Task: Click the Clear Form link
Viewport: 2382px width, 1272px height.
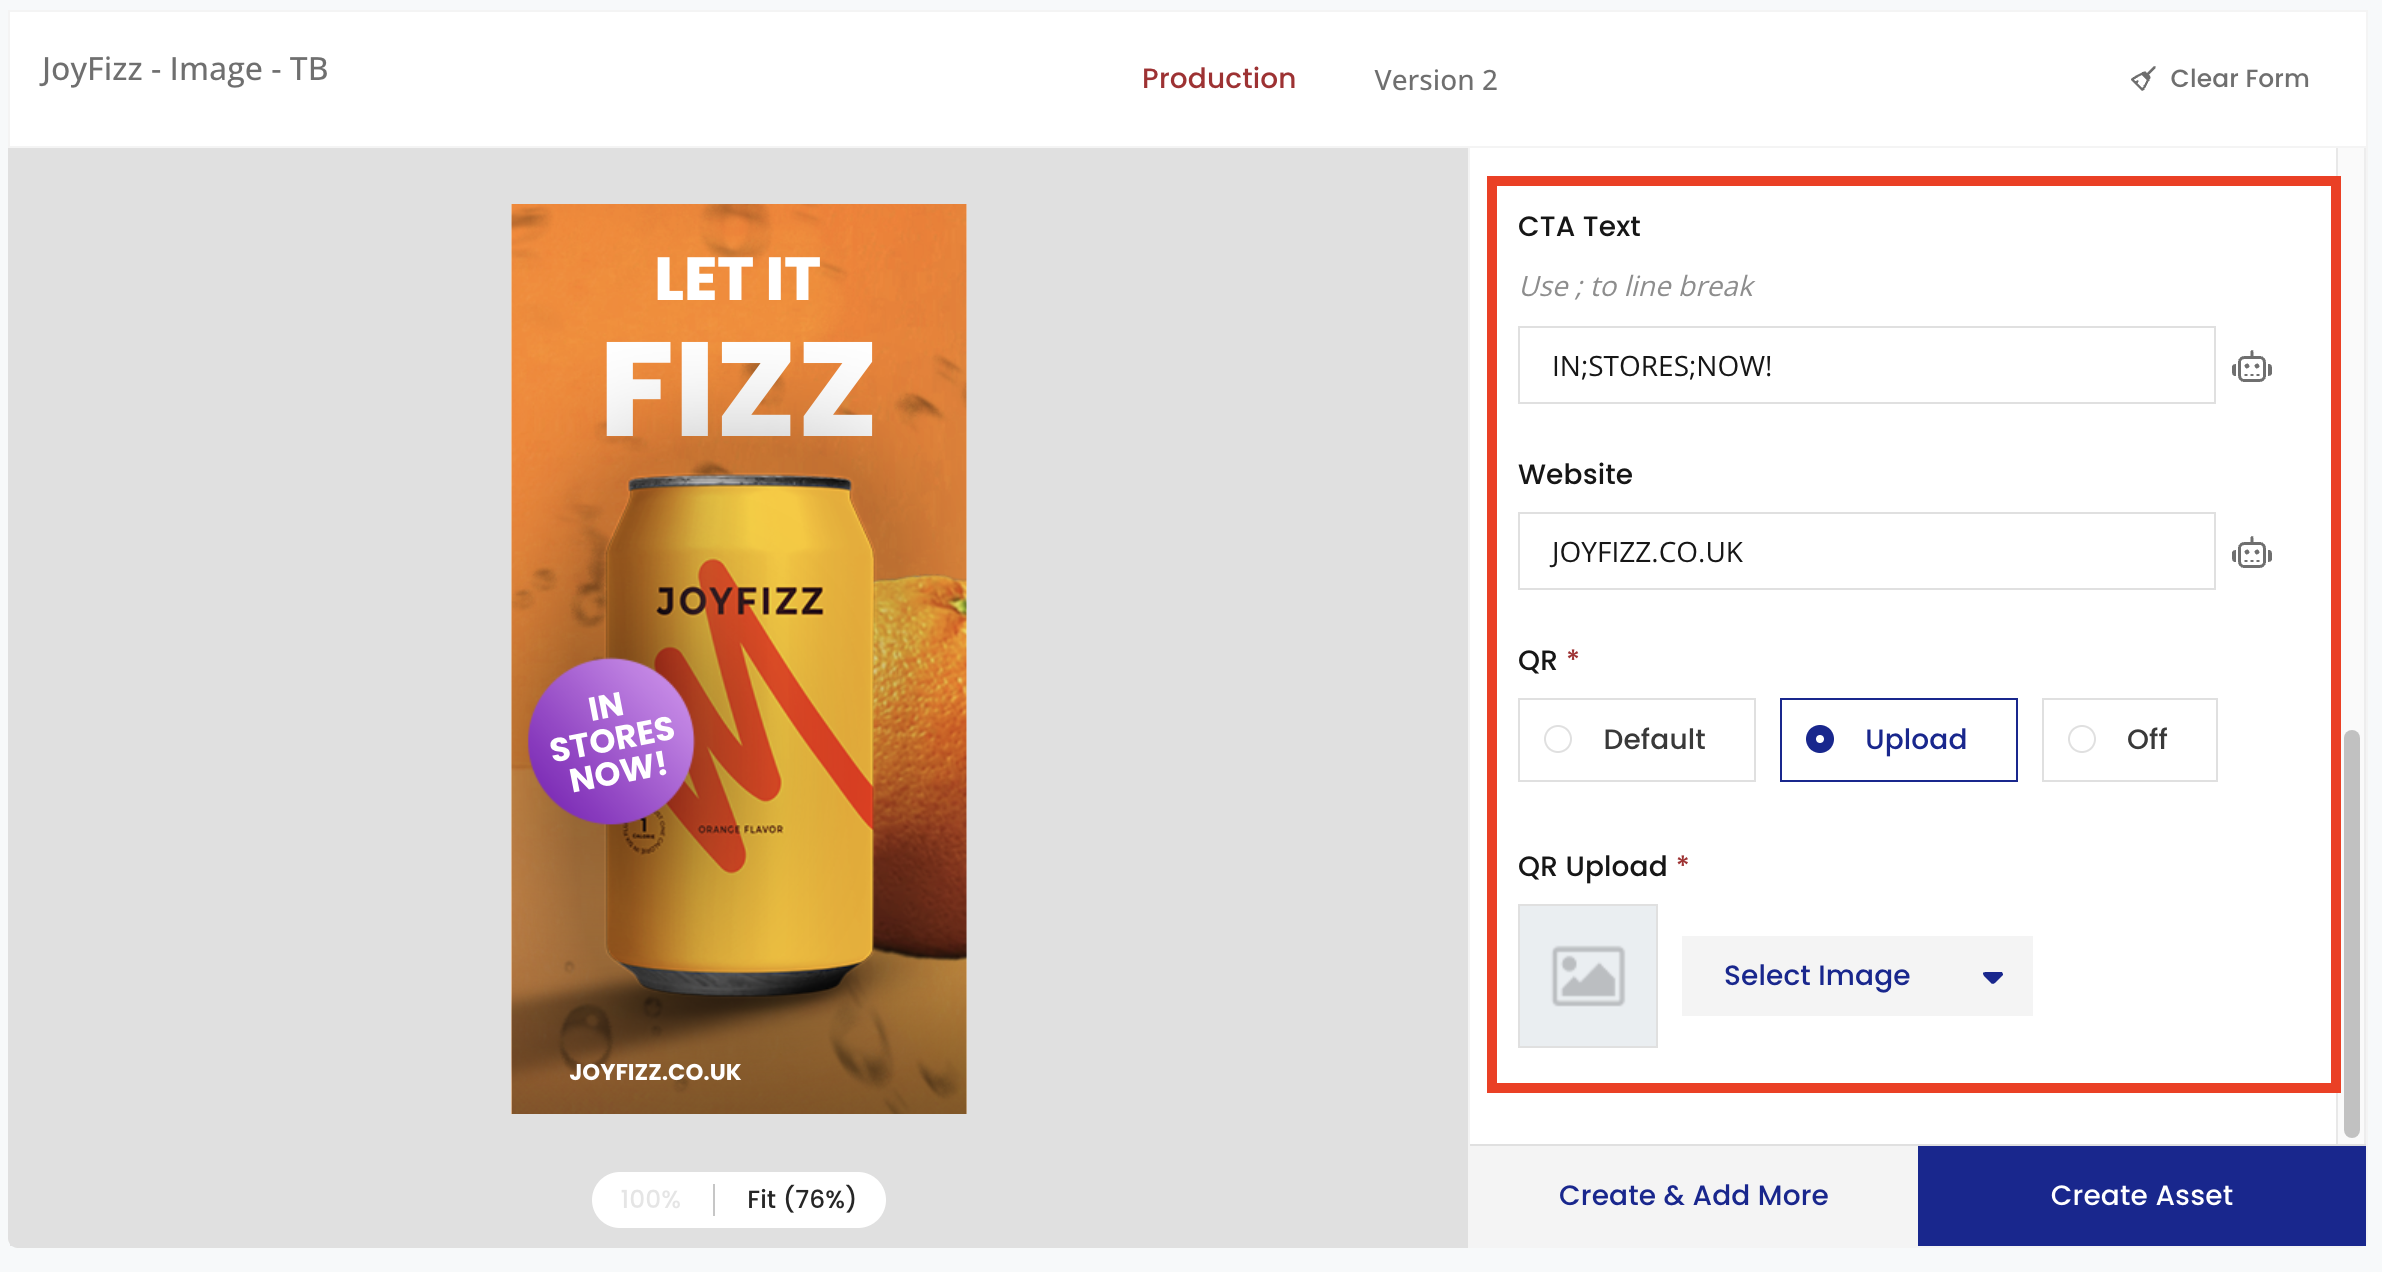Action: (2238, 79)
